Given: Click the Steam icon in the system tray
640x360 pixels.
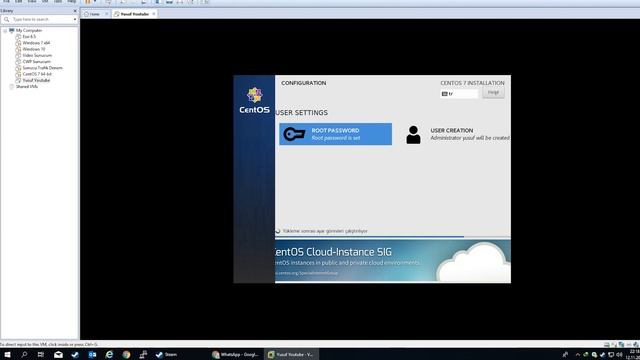Looking at the screenshot, I should (602, 355).
